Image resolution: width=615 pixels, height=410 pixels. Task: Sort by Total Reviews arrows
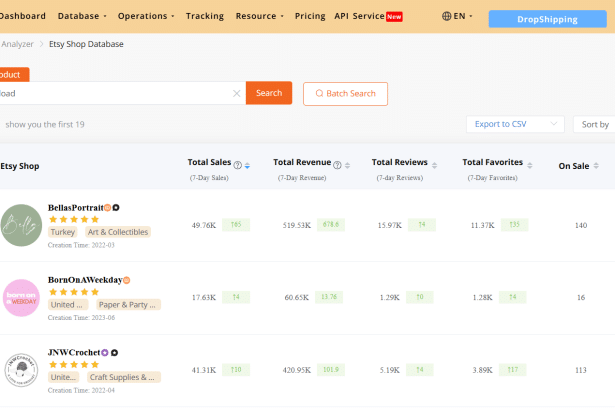tap(435, 166)
